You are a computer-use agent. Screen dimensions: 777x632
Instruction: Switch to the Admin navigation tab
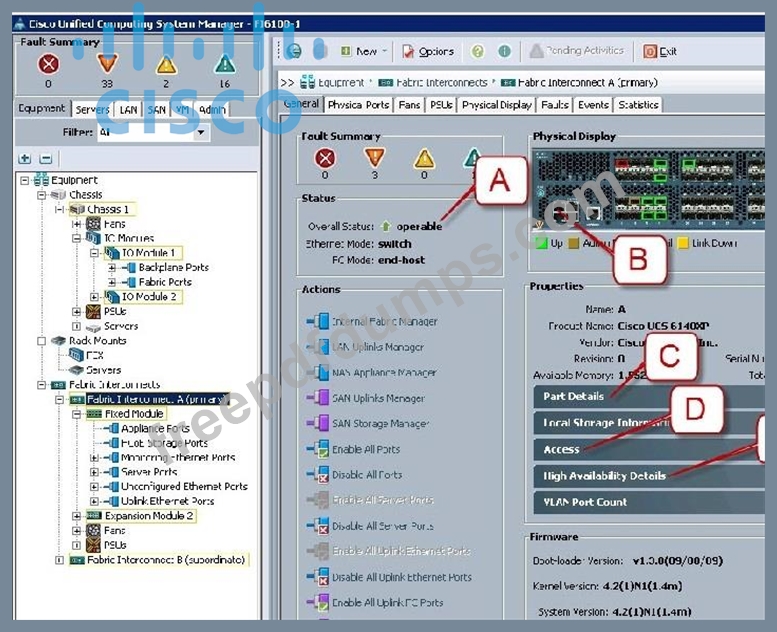[212, 110]
